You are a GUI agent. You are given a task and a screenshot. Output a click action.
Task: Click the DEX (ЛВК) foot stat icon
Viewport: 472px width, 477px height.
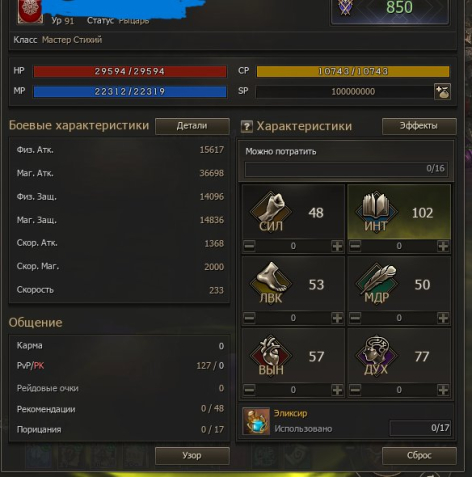tap(271, 283)
